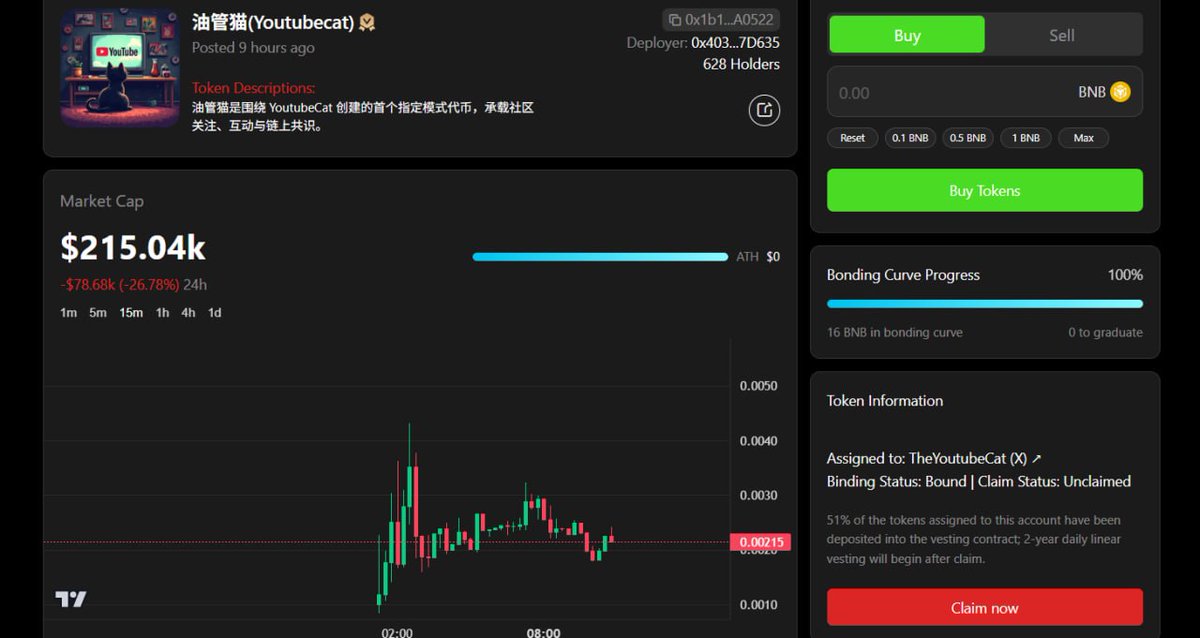Select the 4h chart interval
1200x638 pixels.
188,313
